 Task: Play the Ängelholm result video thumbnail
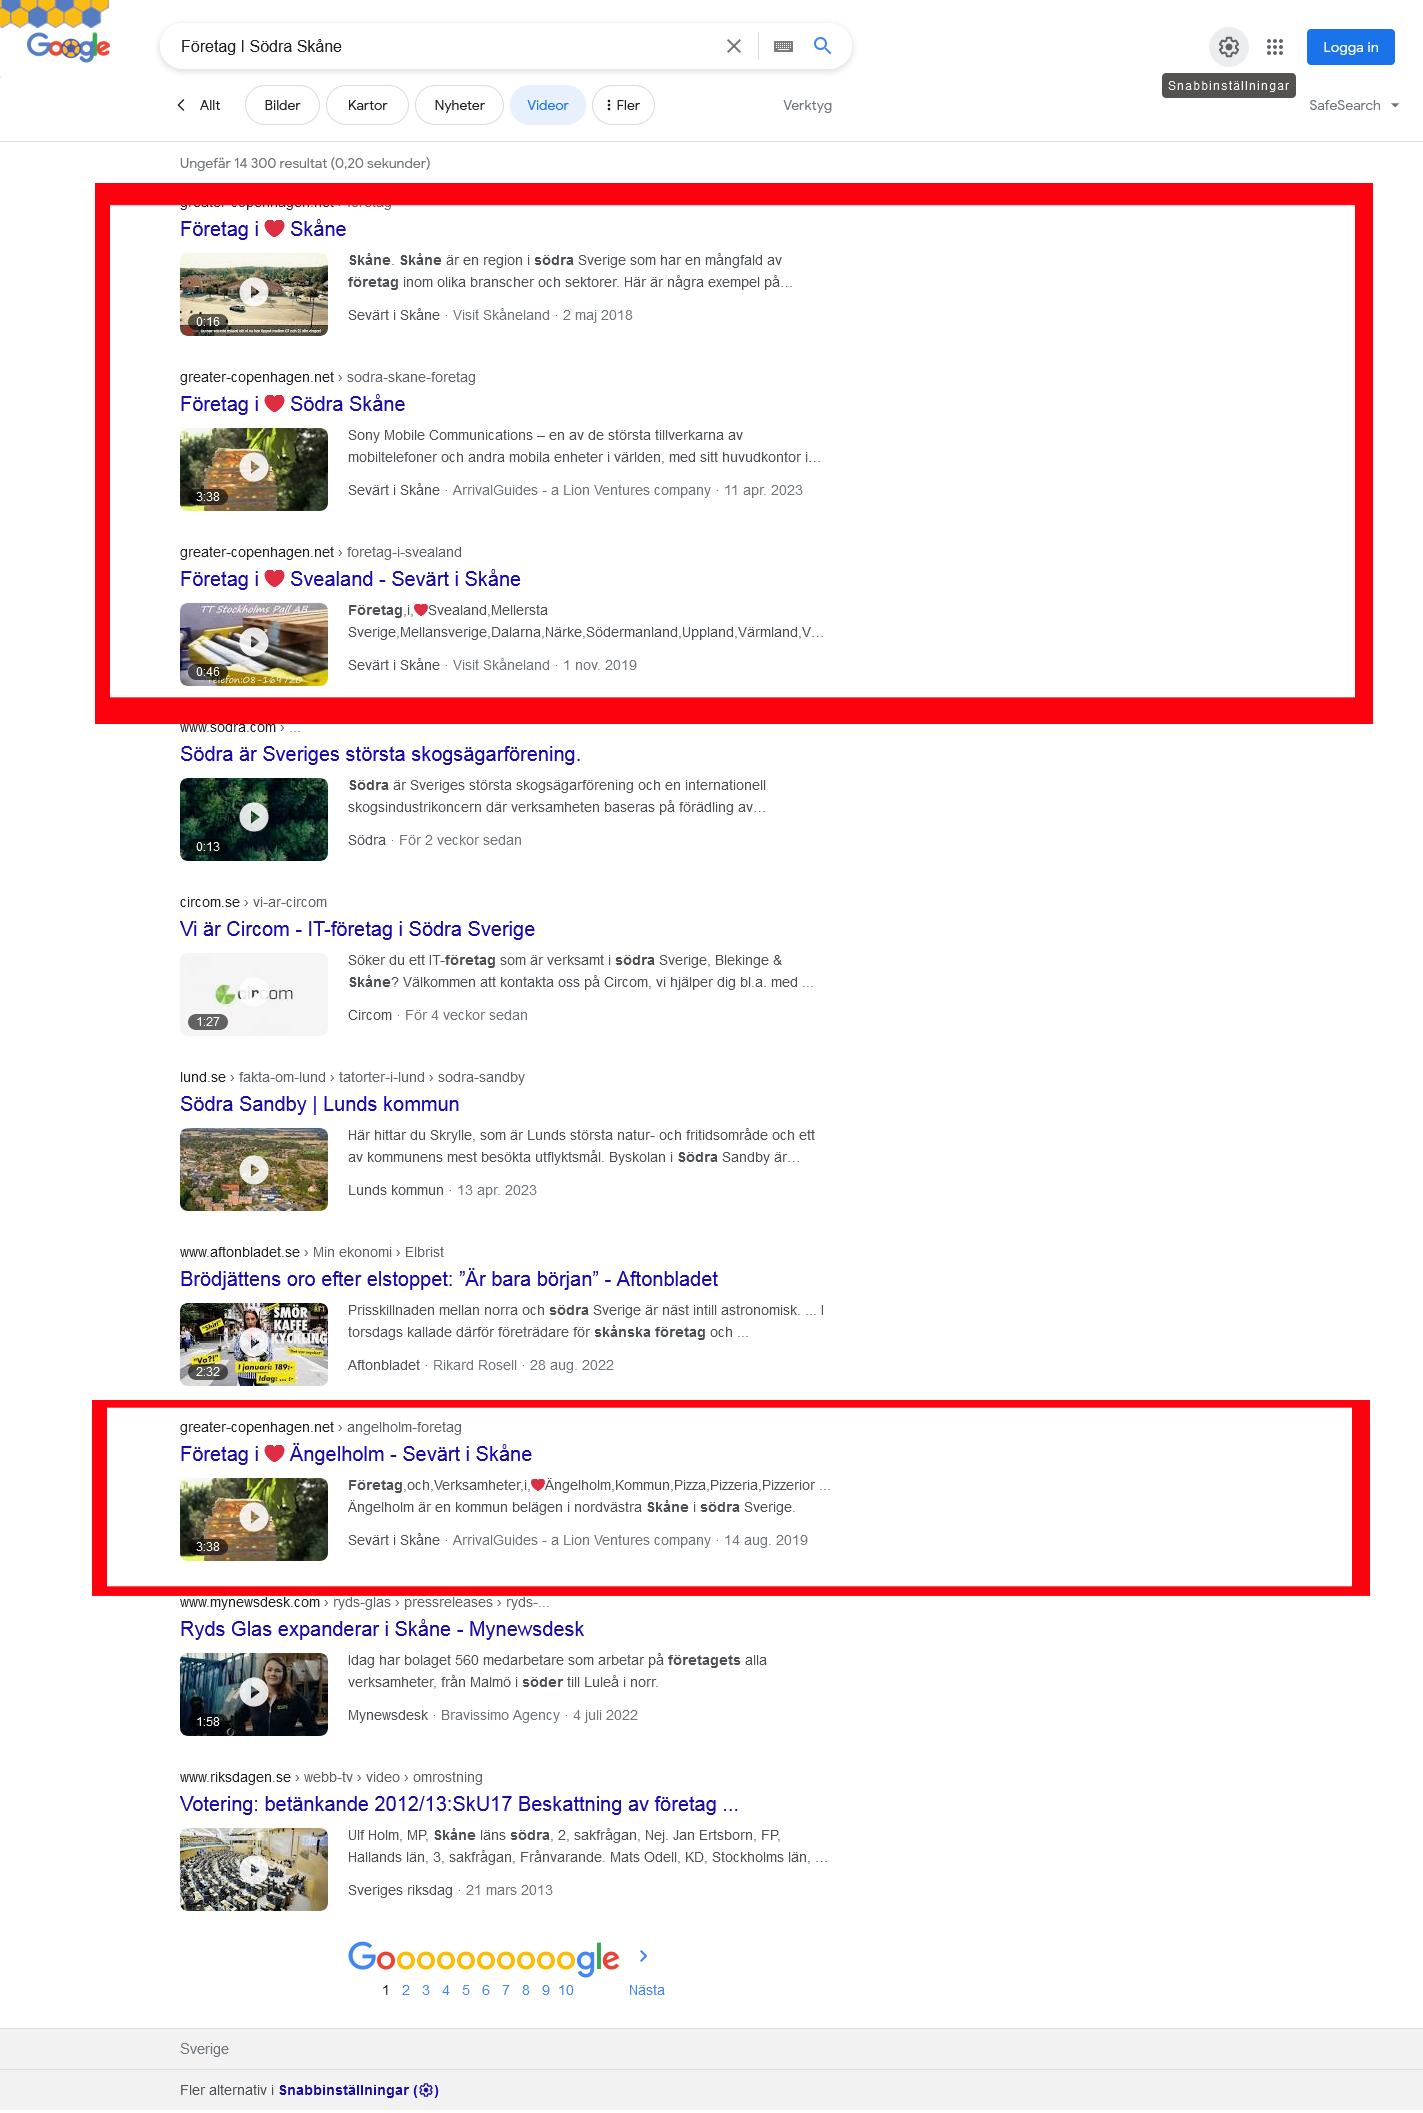(254, 1519)
